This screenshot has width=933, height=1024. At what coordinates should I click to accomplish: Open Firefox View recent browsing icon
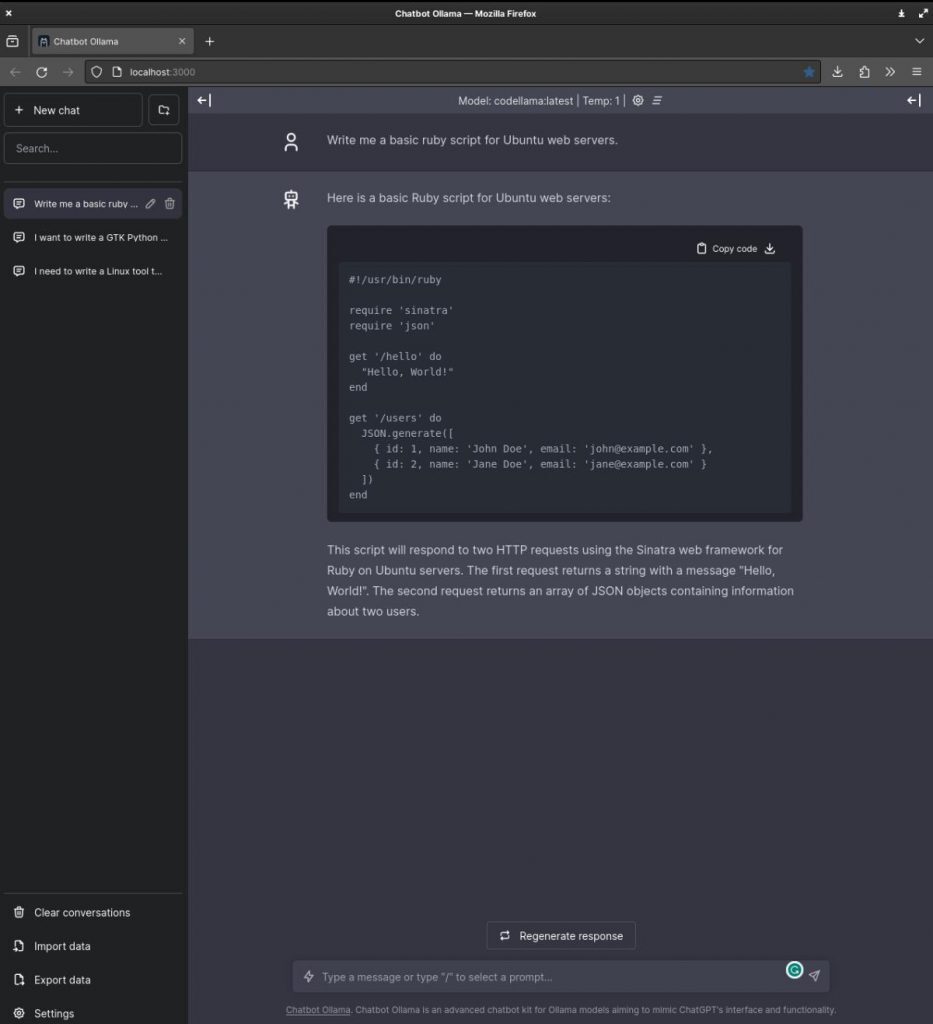pos(12,41)
